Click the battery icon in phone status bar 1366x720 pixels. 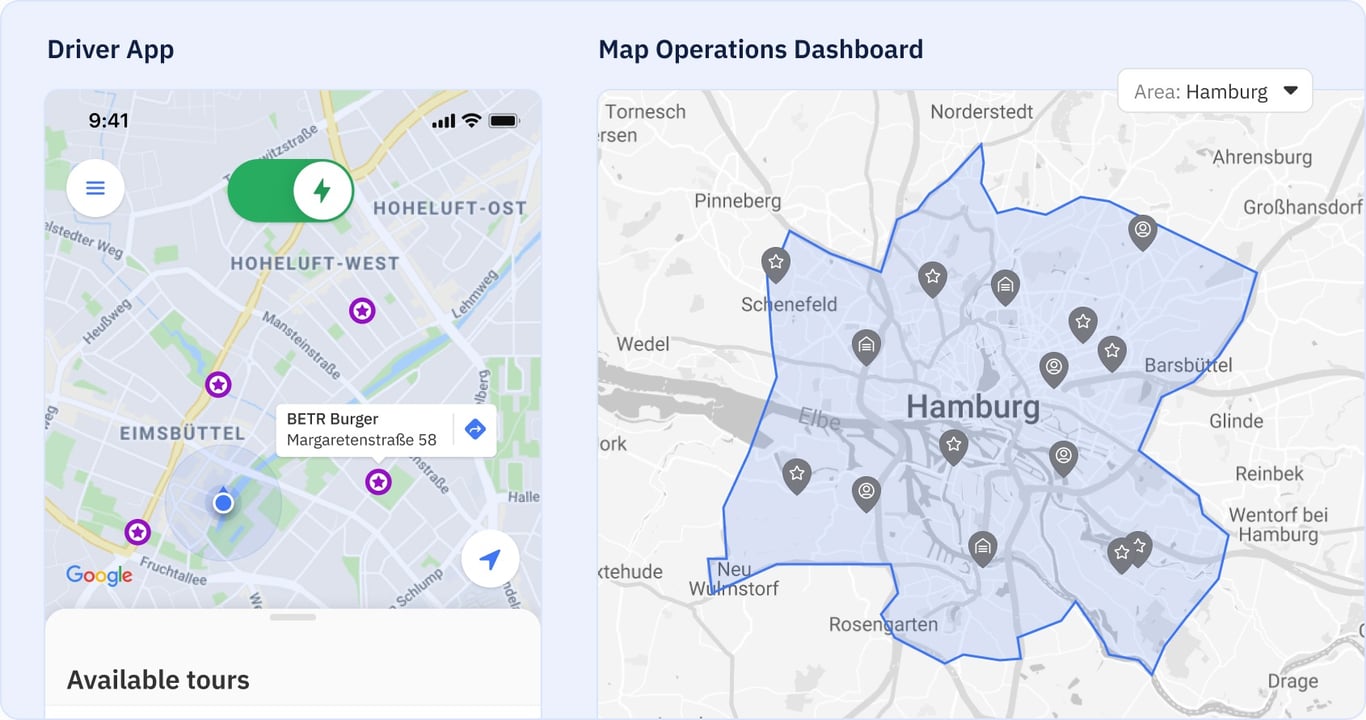pyautogui.click(x=503, y=121)
